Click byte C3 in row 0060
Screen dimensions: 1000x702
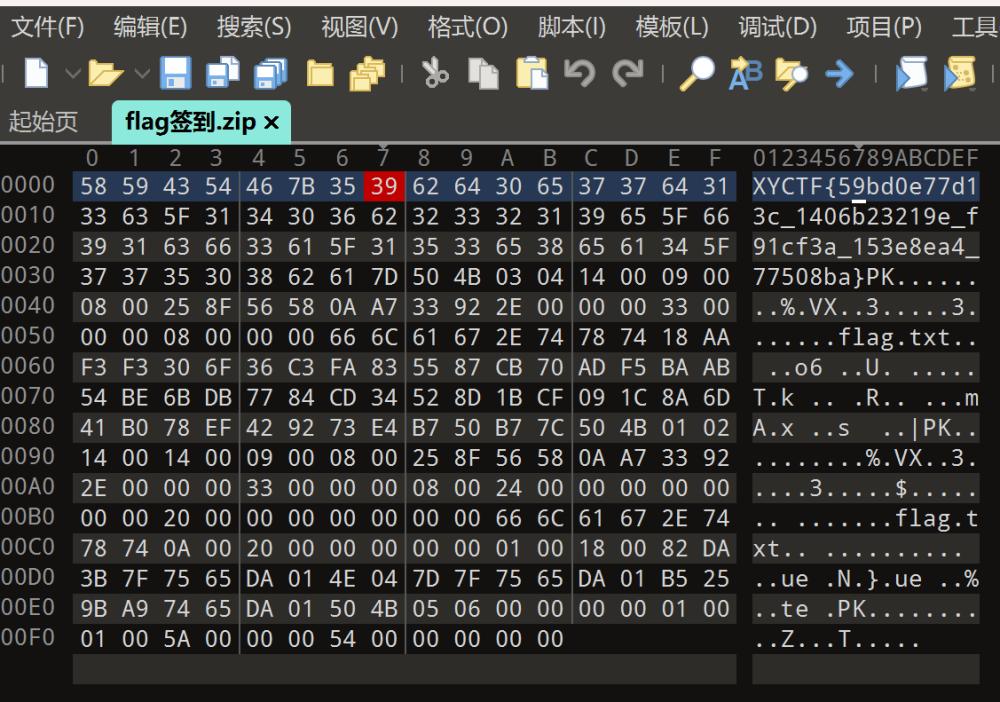tap(301, 368)
